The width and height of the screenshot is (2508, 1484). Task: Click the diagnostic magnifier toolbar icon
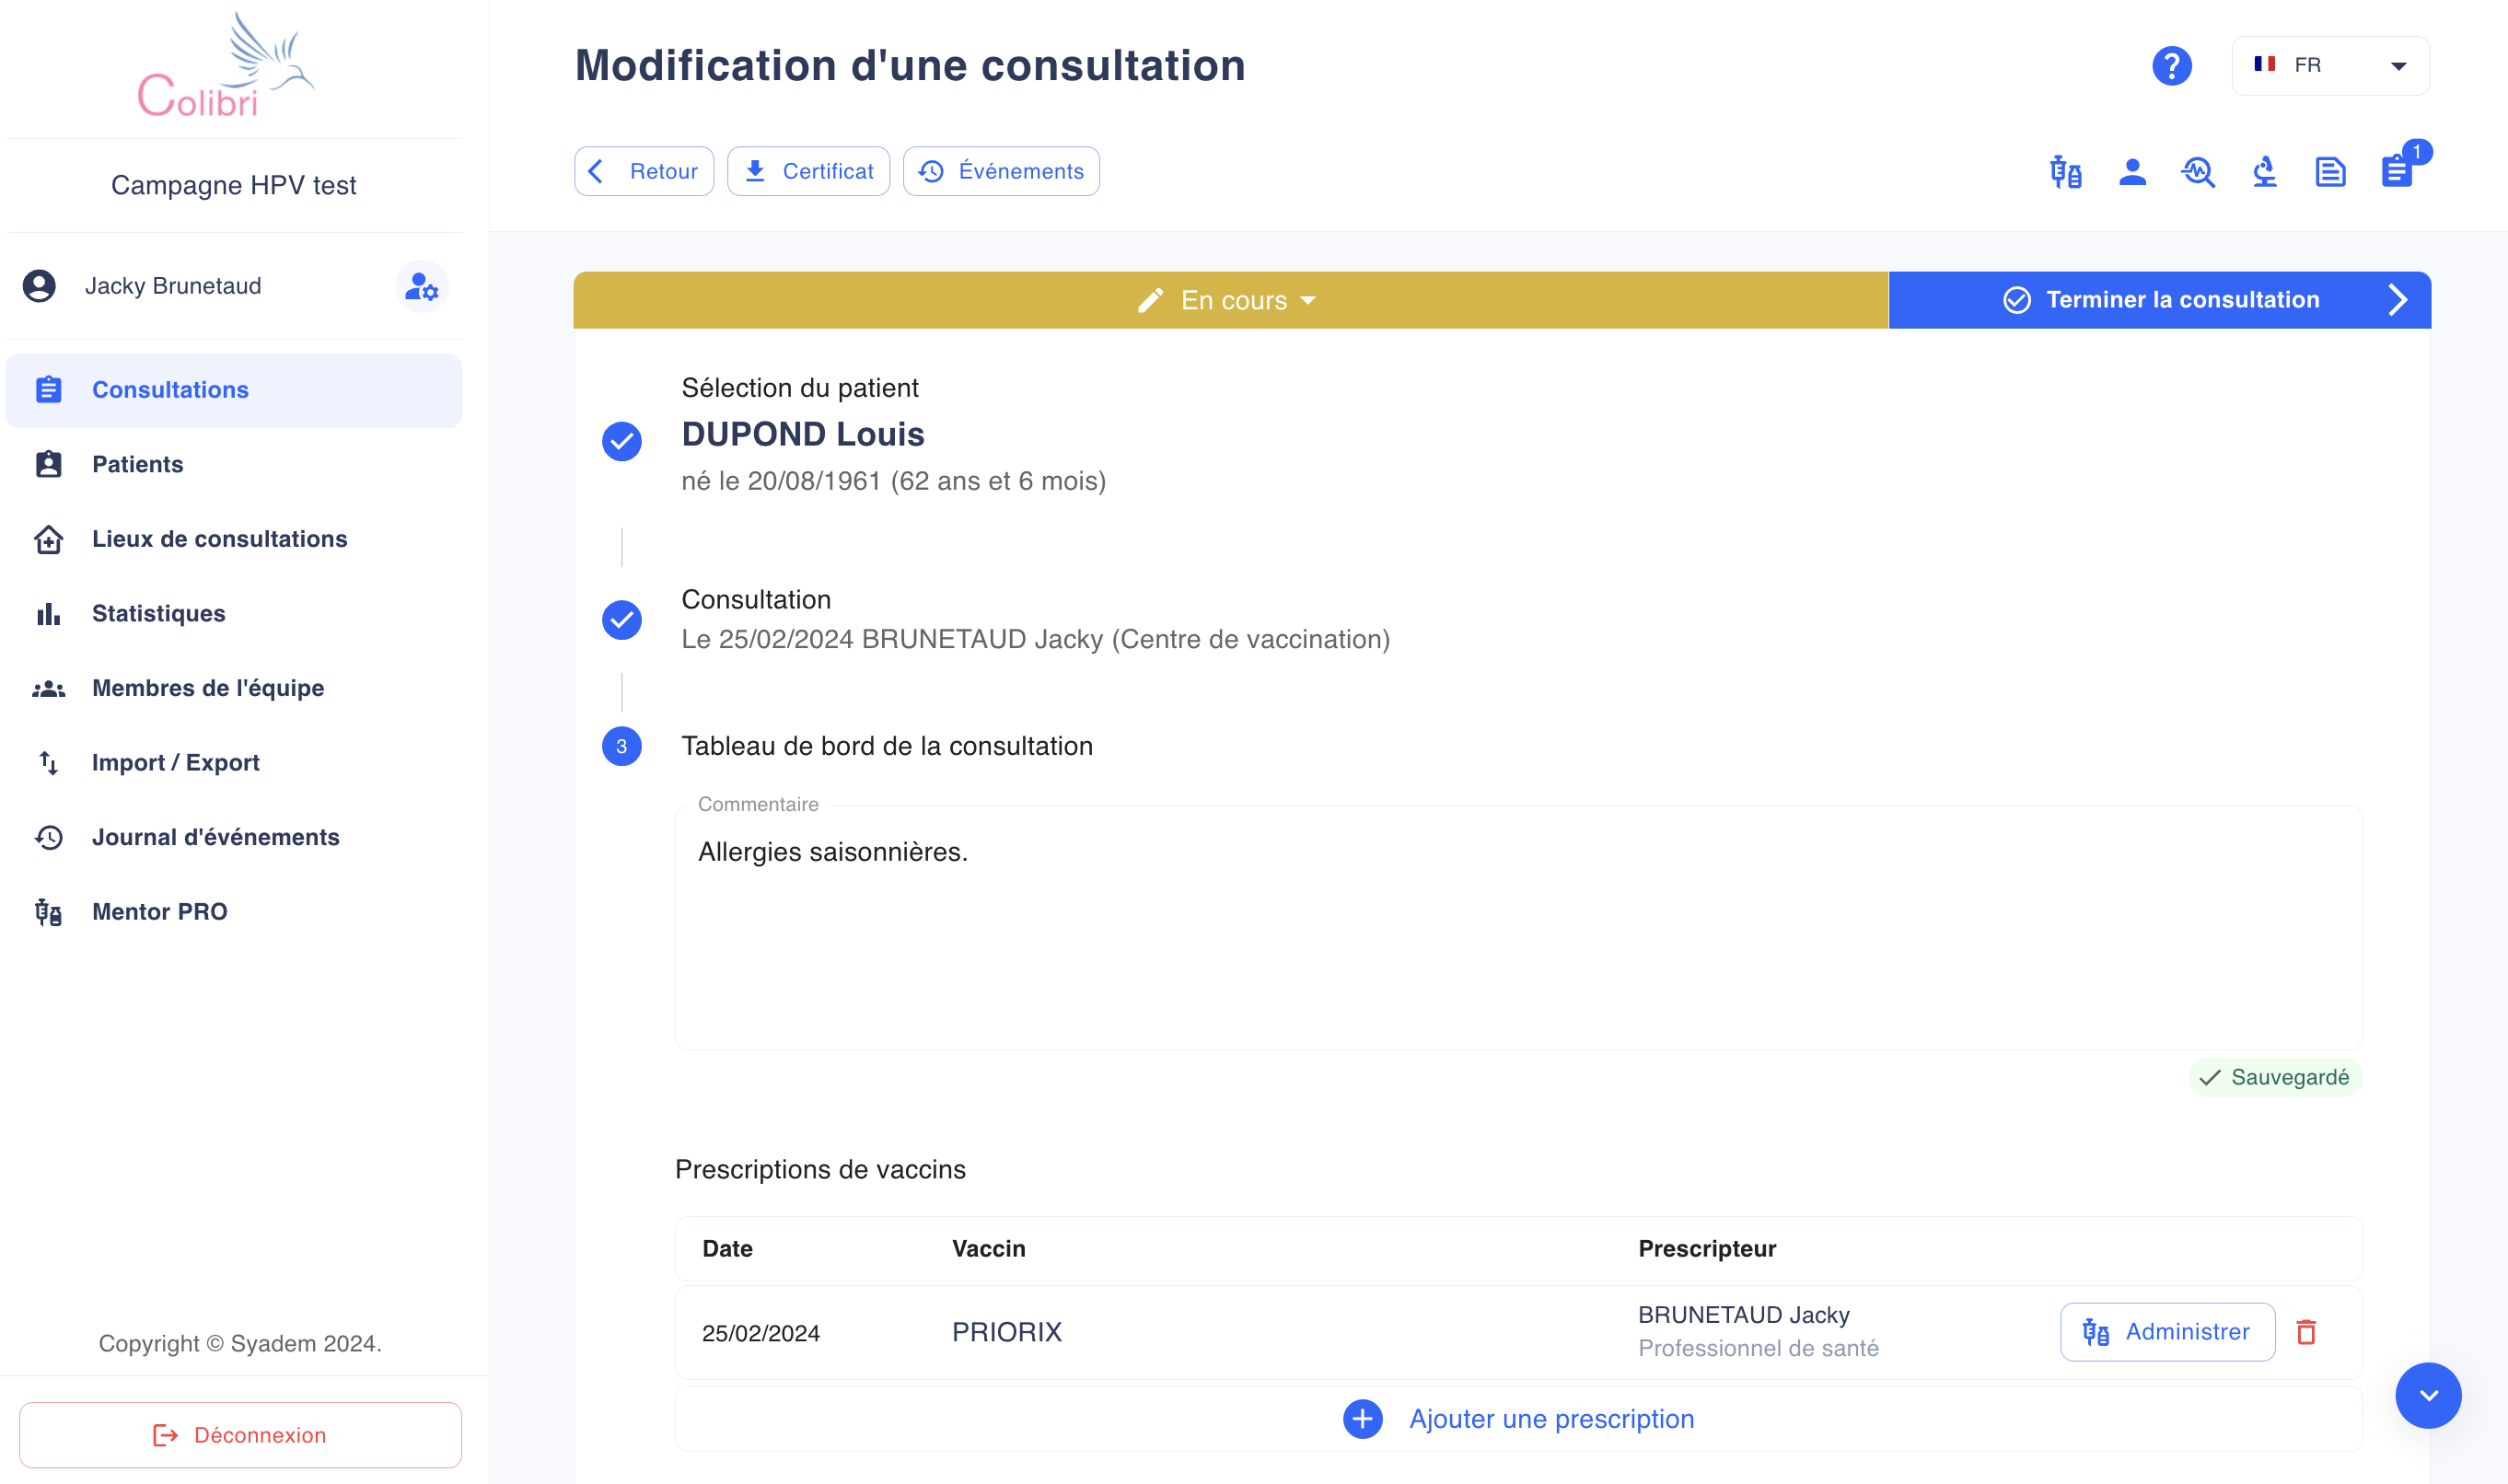[x=2198, y=172]
